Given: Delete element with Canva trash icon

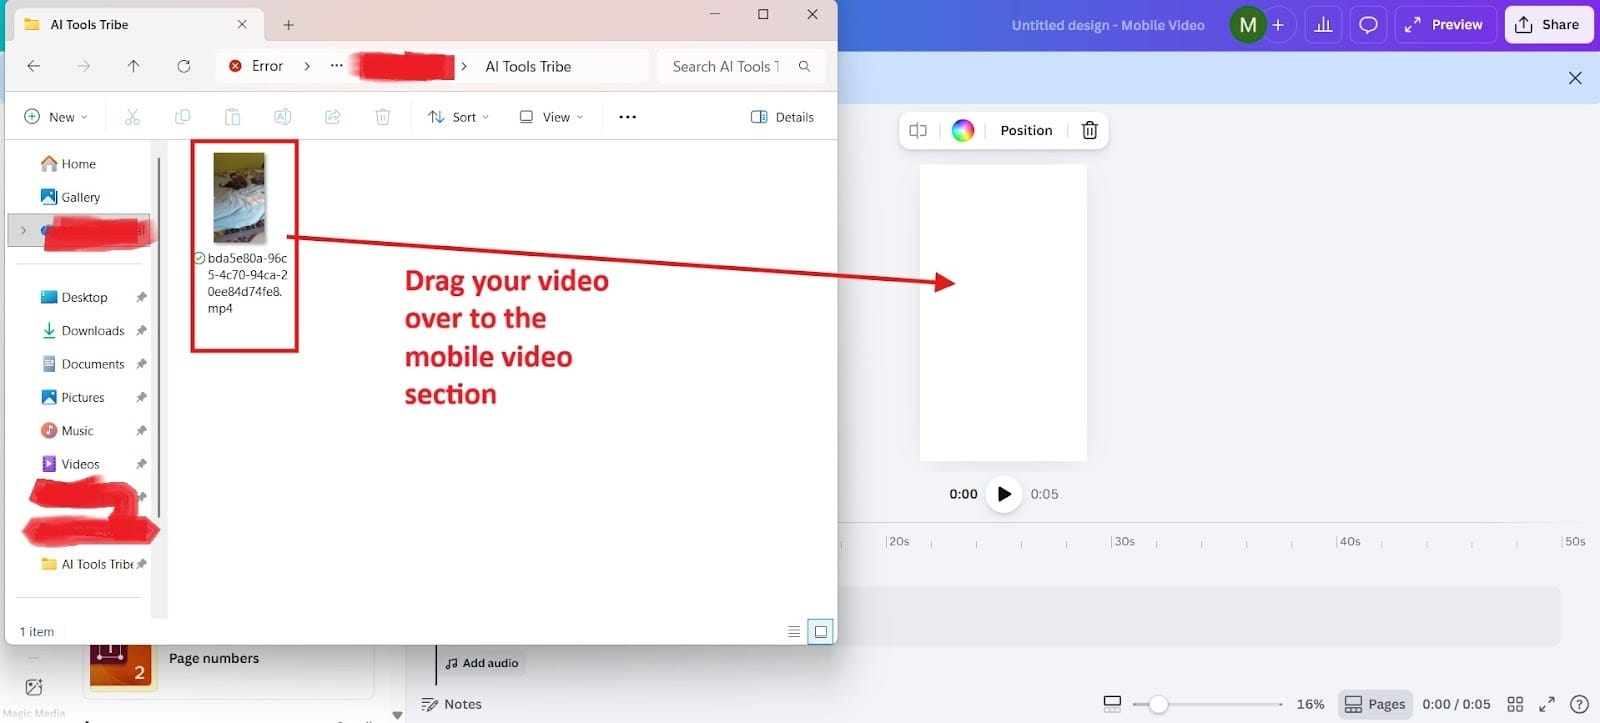Looking at the screenshot, I should [x=1090, y=130].
